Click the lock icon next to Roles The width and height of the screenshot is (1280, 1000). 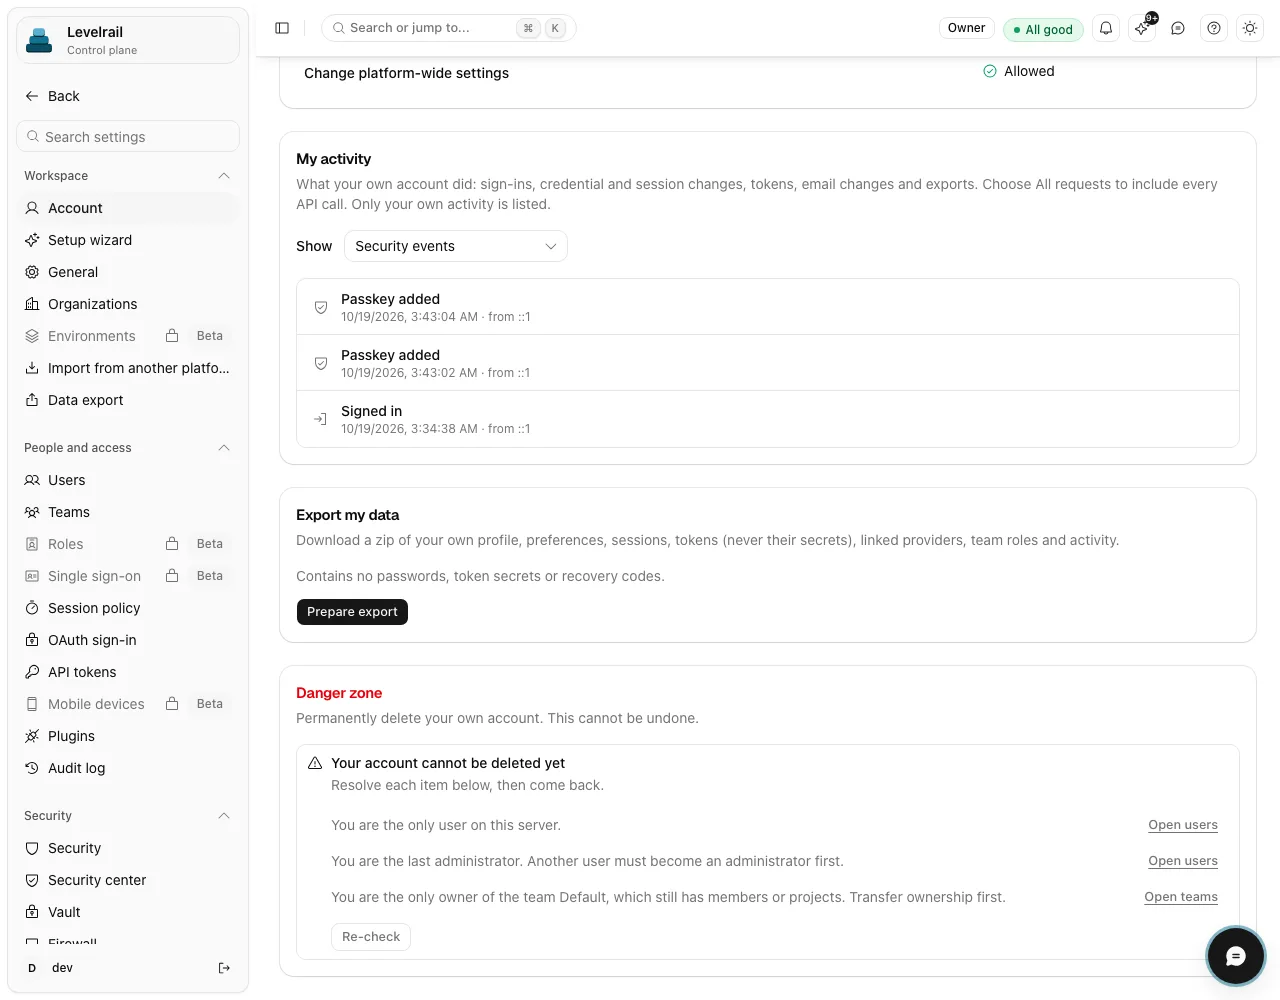172,544
